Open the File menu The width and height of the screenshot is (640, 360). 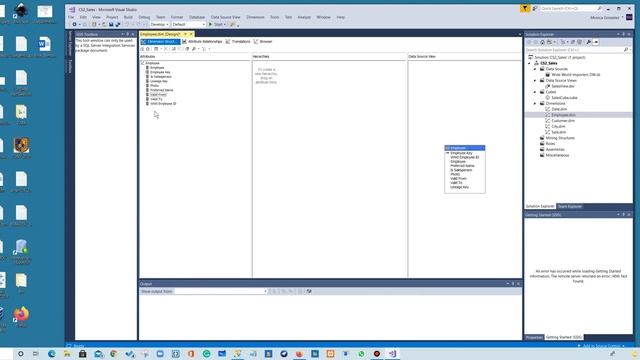point(71,17)
